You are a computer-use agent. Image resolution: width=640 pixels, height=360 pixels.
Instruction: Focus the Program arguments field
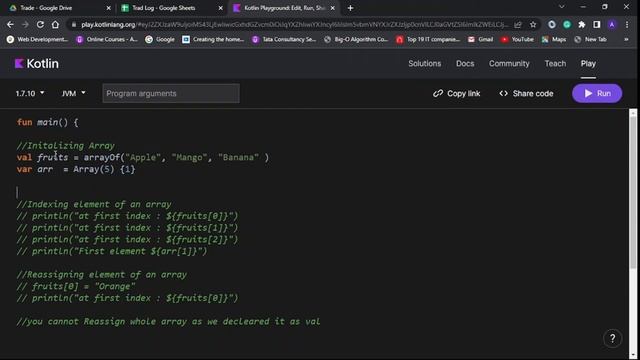pos(171,93)
